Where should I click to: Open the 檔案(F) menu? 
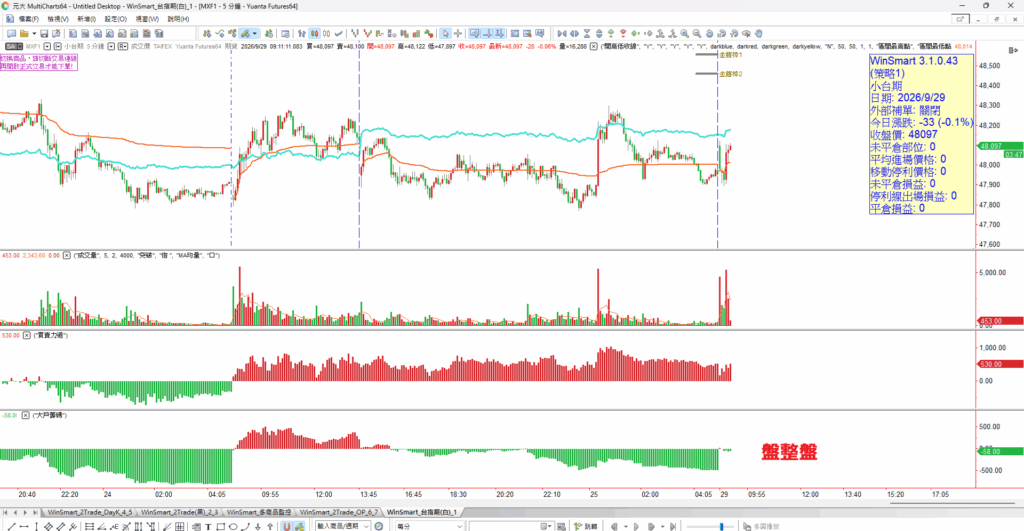[x=28, y=19]
